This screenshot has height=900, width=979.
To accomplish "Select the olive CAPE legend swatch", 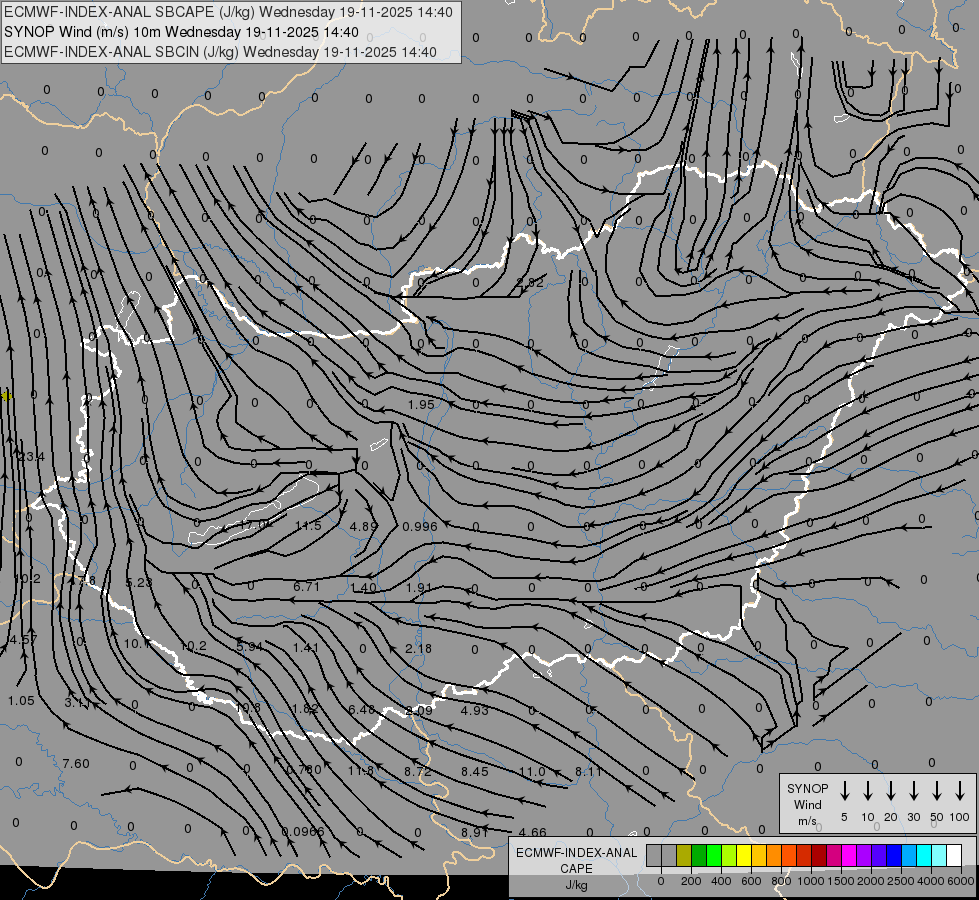I will pyautogui.click(x=684, y=855).
